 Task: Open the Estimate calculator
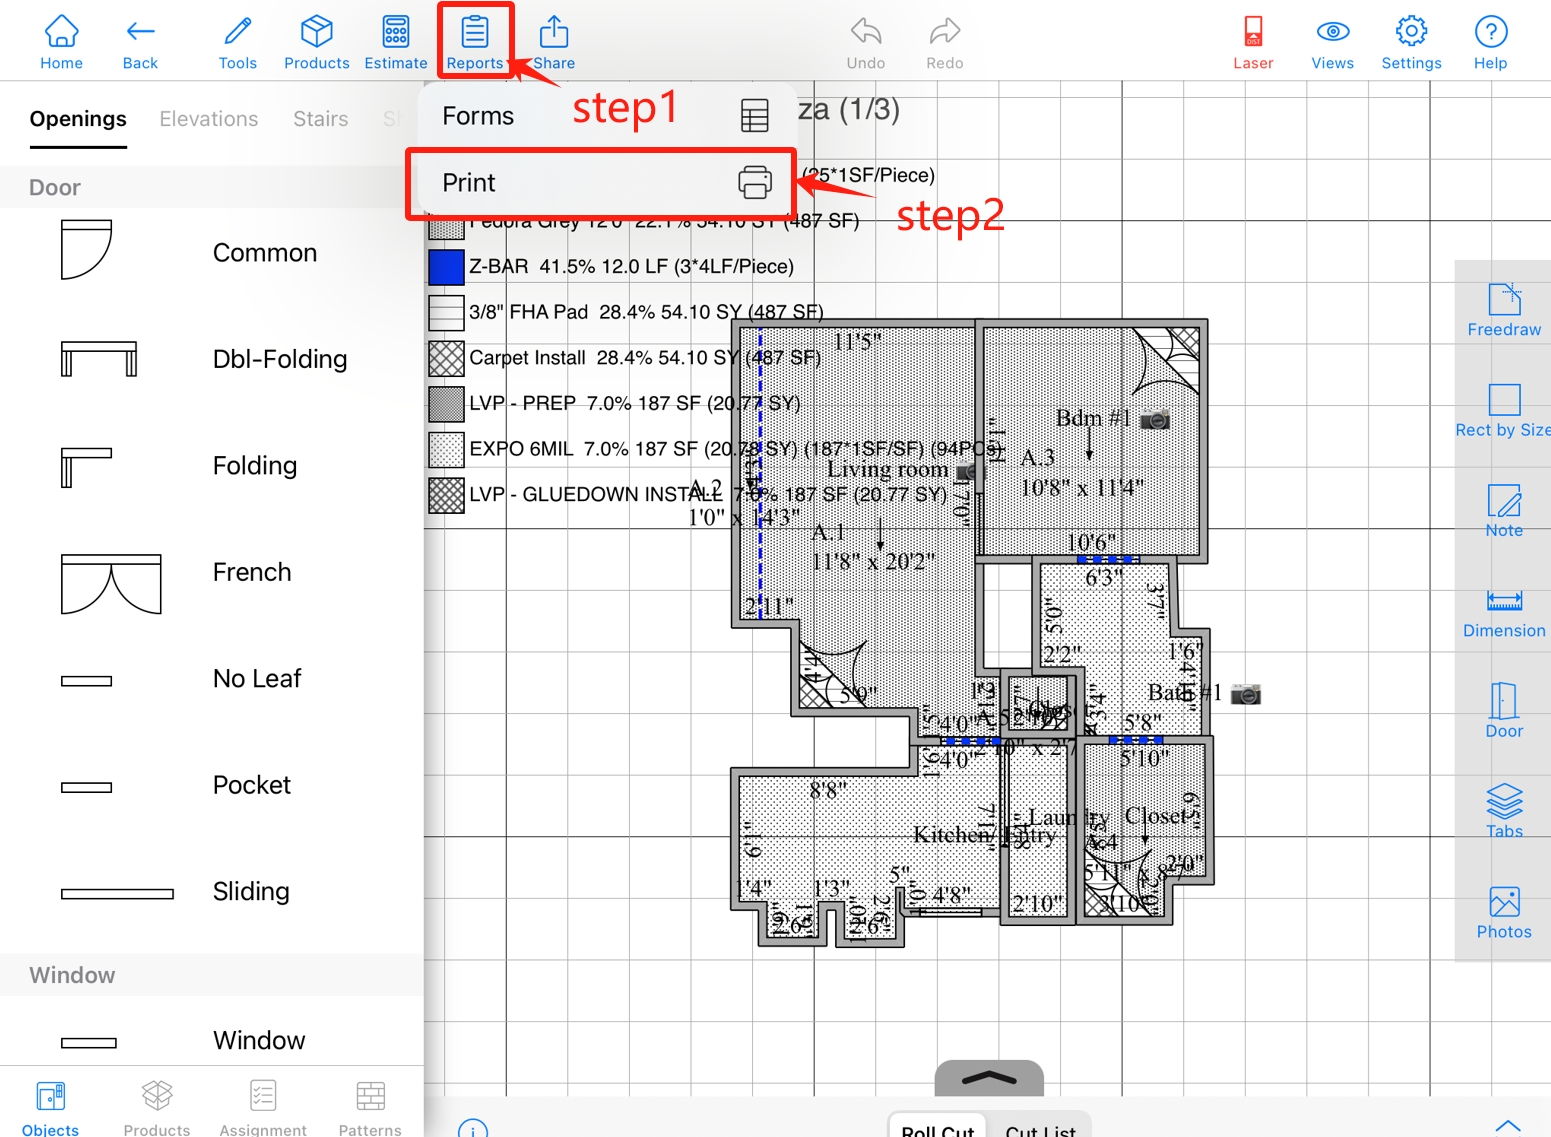tap(396, 43)
